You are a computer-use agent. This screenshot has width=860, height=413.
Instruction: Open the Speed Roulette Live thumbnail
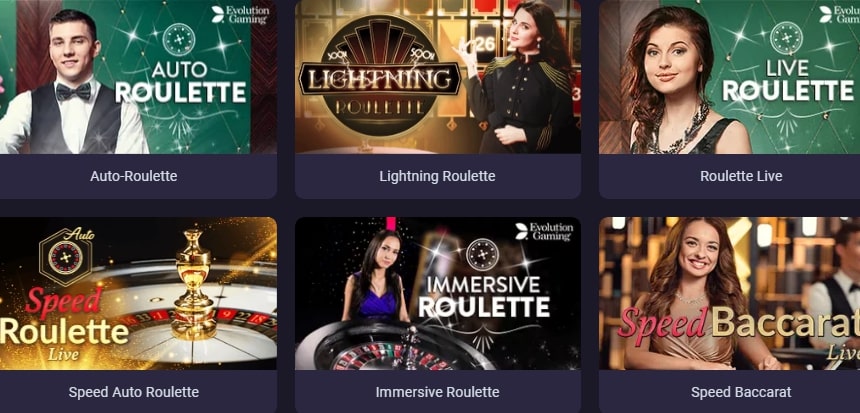pyautogui.click(x=138, y=293)
